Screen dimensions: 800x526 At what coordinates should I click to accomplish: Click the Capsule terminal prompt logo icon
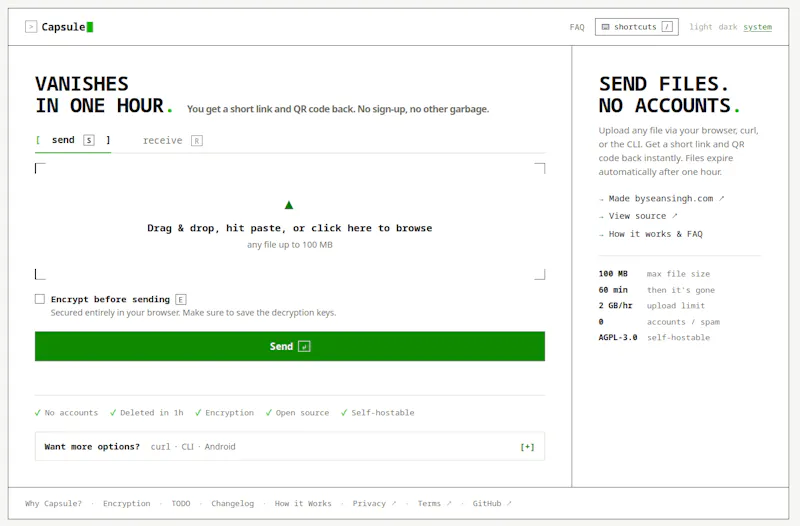tap(31, 27)
